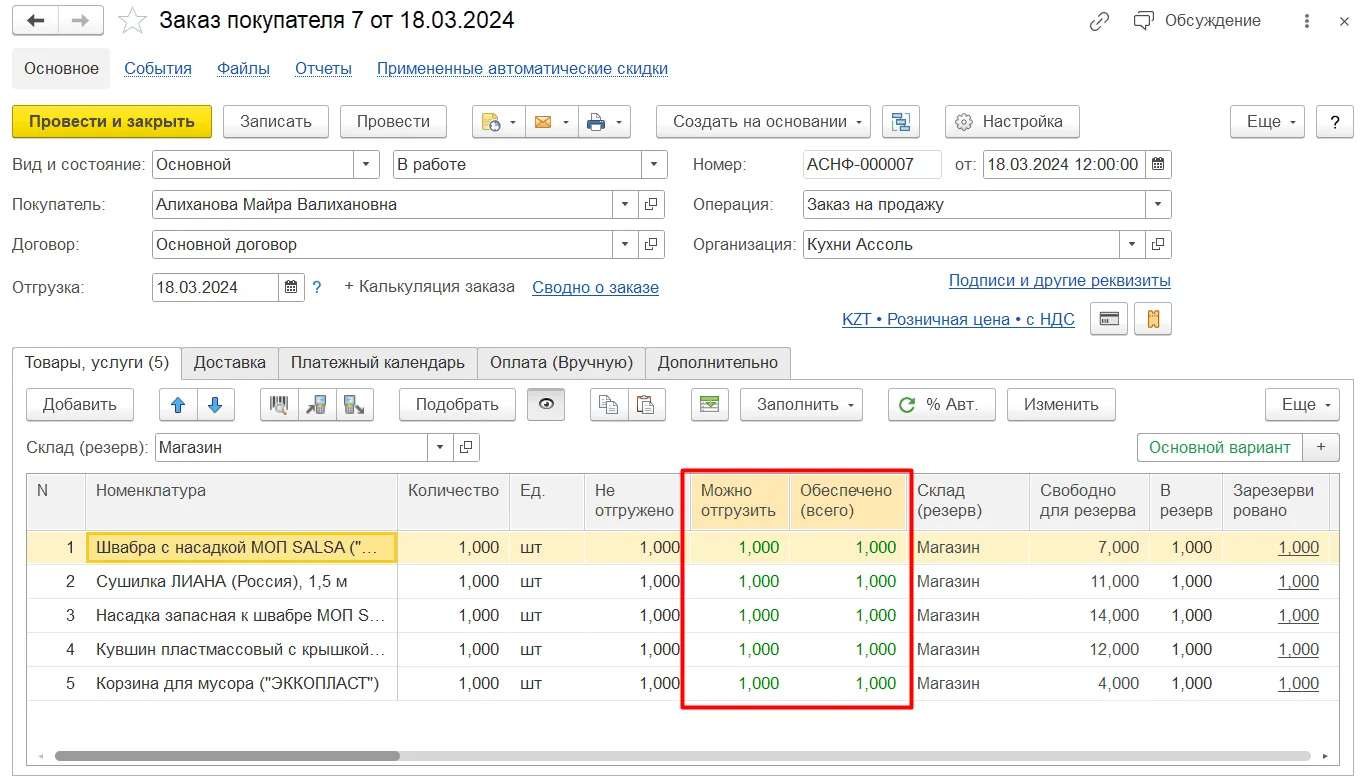1360x783 pixels.
Task: Open barcode search in goods toolbar
Action: click(279, 405)
